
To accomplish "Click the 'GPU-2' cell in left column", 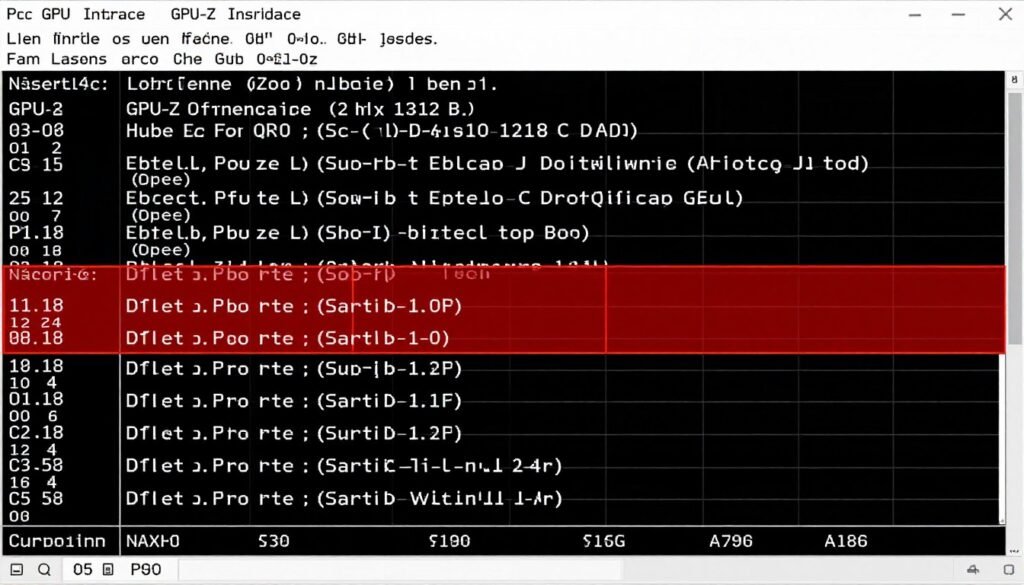I will click(36, 109).
